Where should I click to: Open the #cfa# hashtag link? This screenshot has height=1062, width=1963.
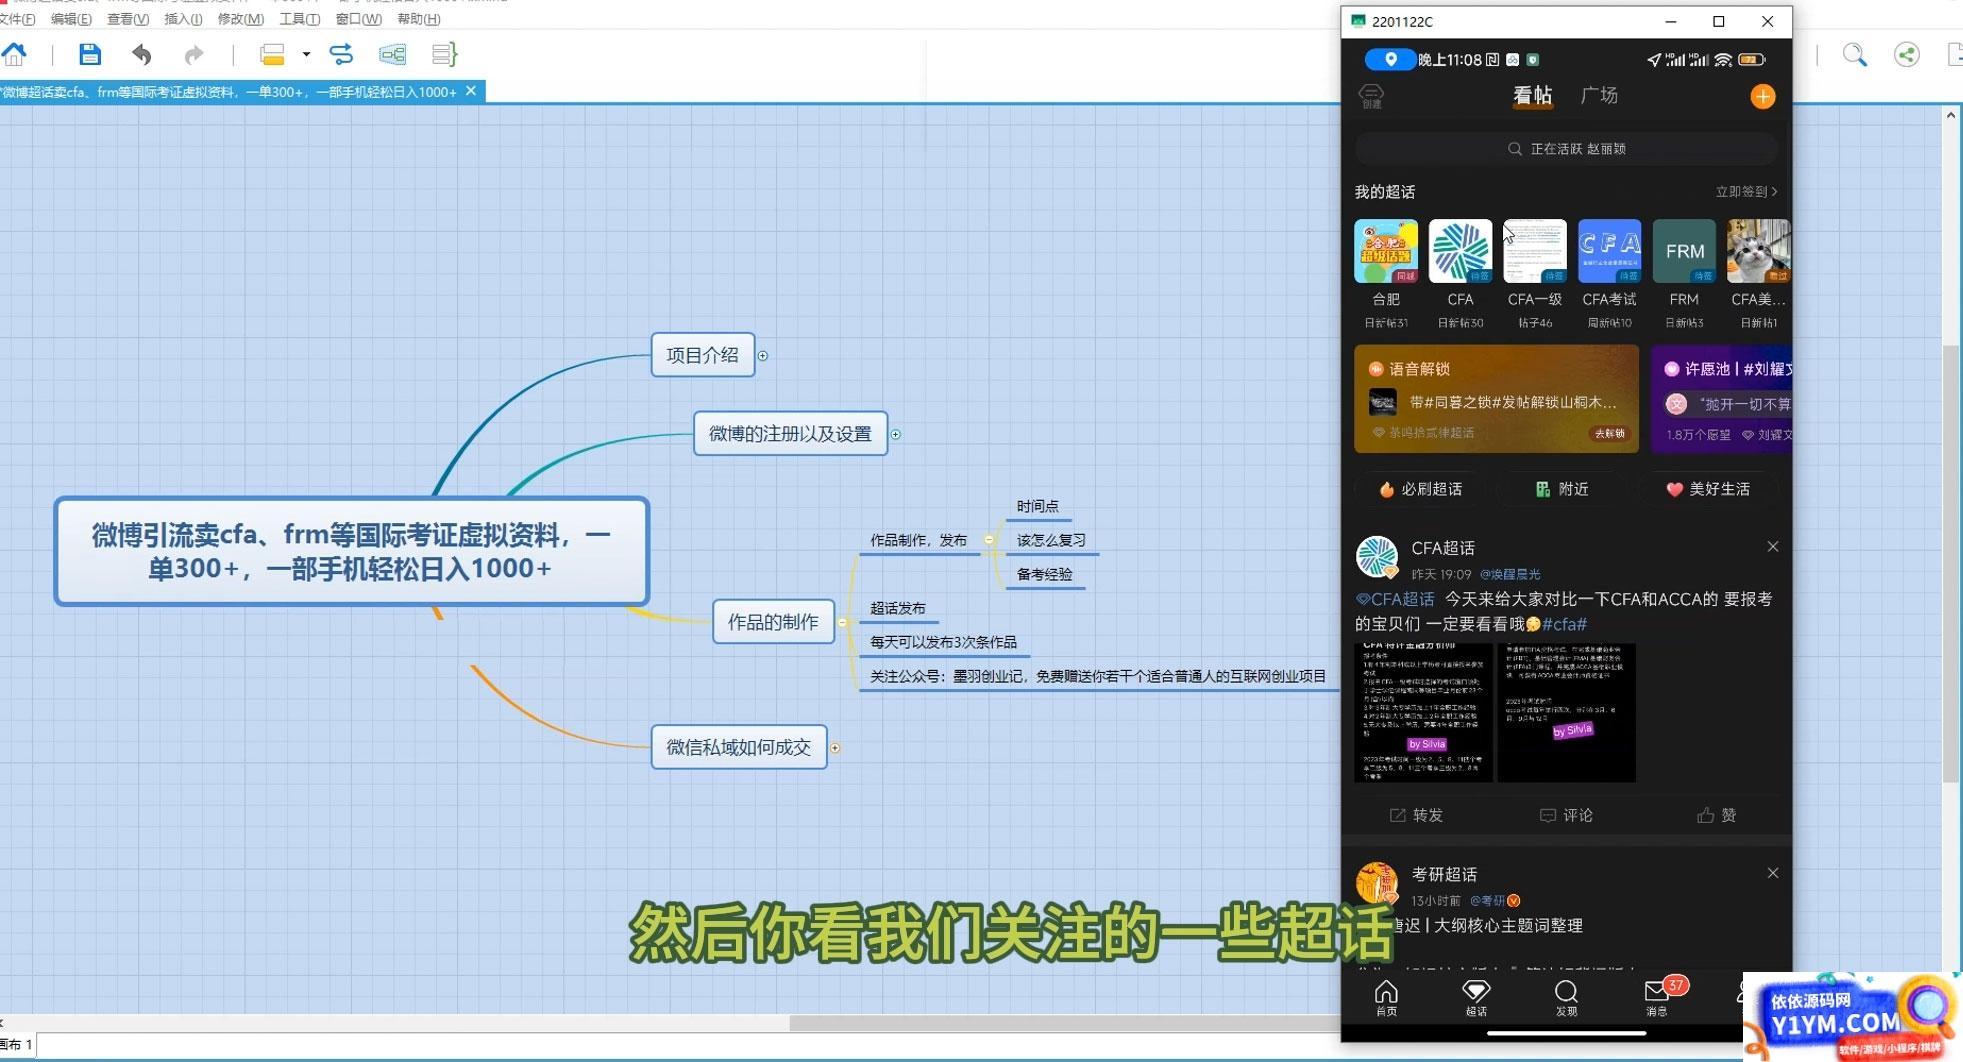(1564, 624)
